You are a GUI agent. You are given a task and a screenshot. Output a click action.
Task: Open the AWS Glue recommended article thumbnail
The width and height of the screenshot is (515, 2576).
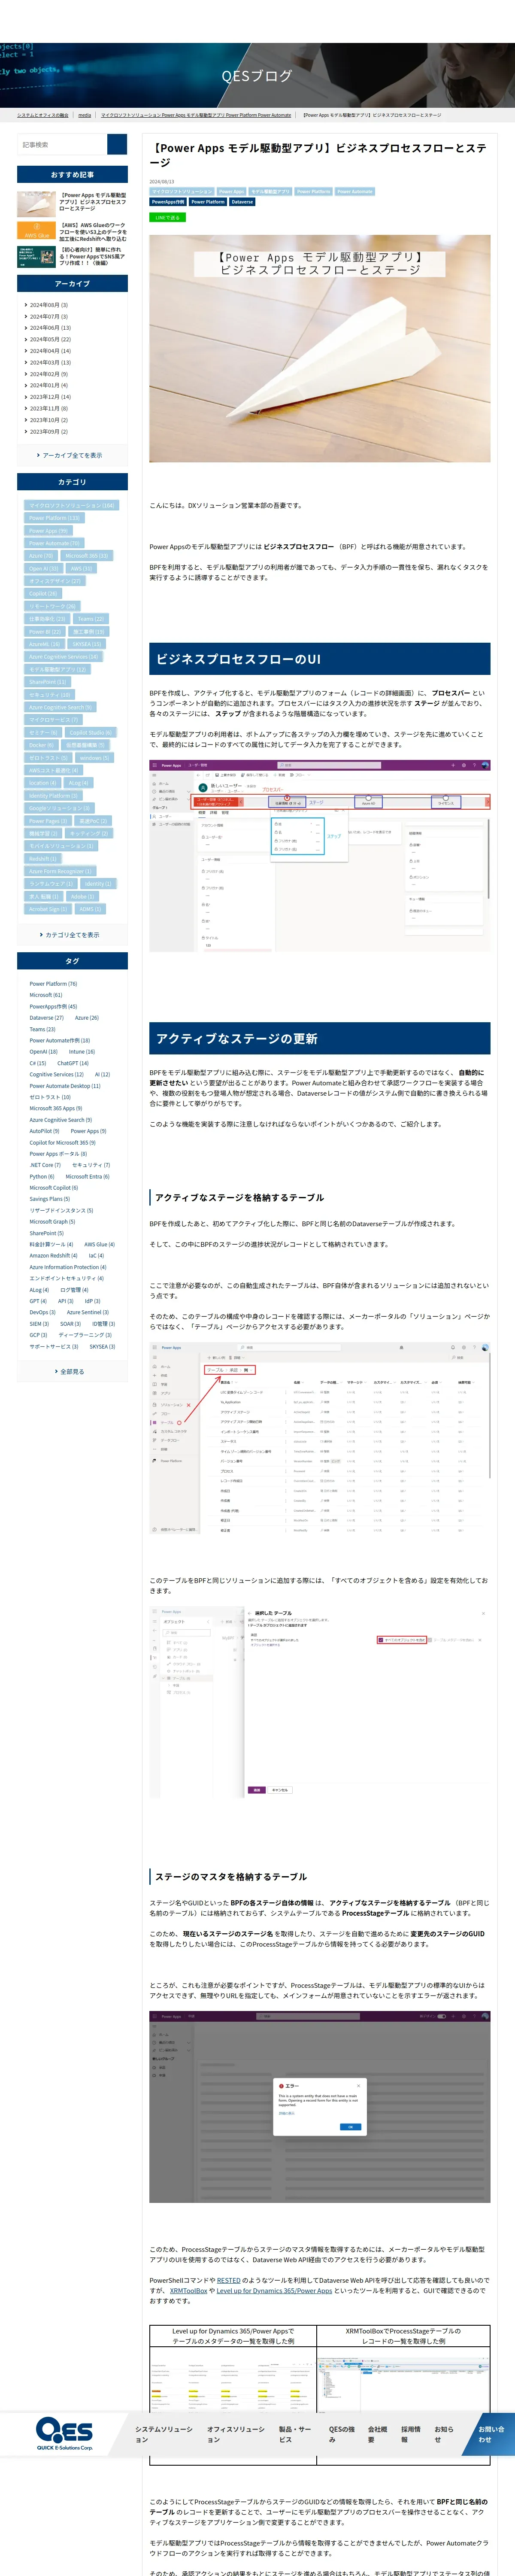click(36, 231)
